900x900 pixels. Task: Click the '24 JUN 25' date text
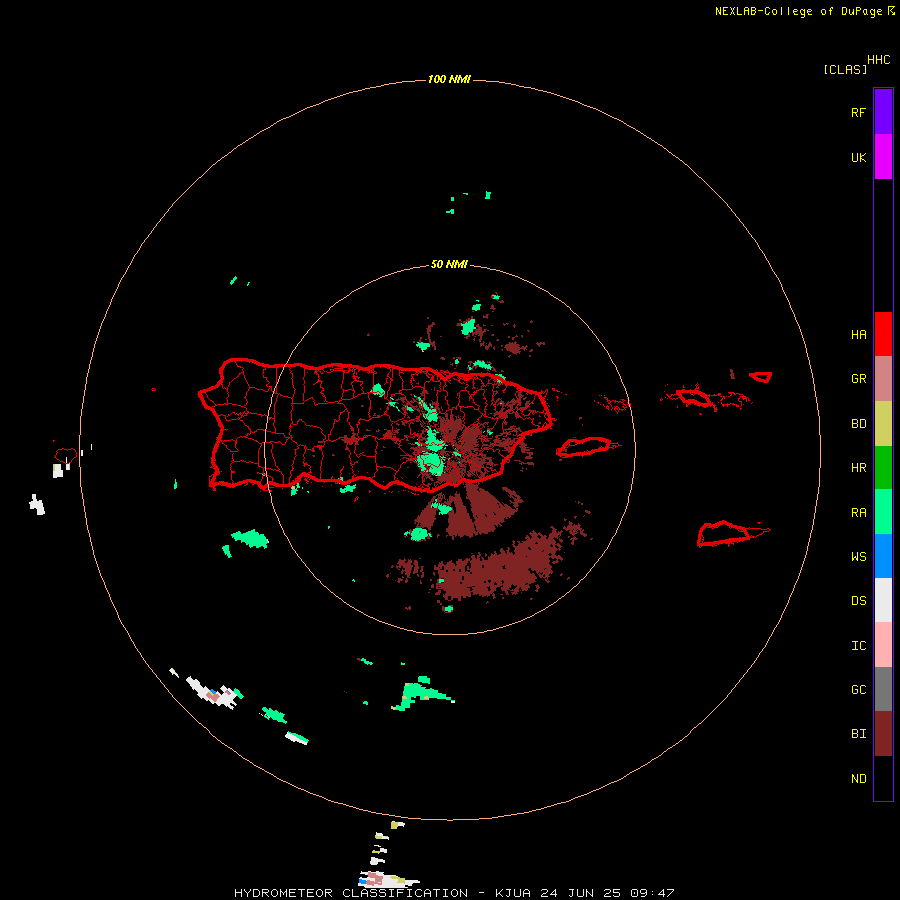pyautogui.click(x=581, y=893)
